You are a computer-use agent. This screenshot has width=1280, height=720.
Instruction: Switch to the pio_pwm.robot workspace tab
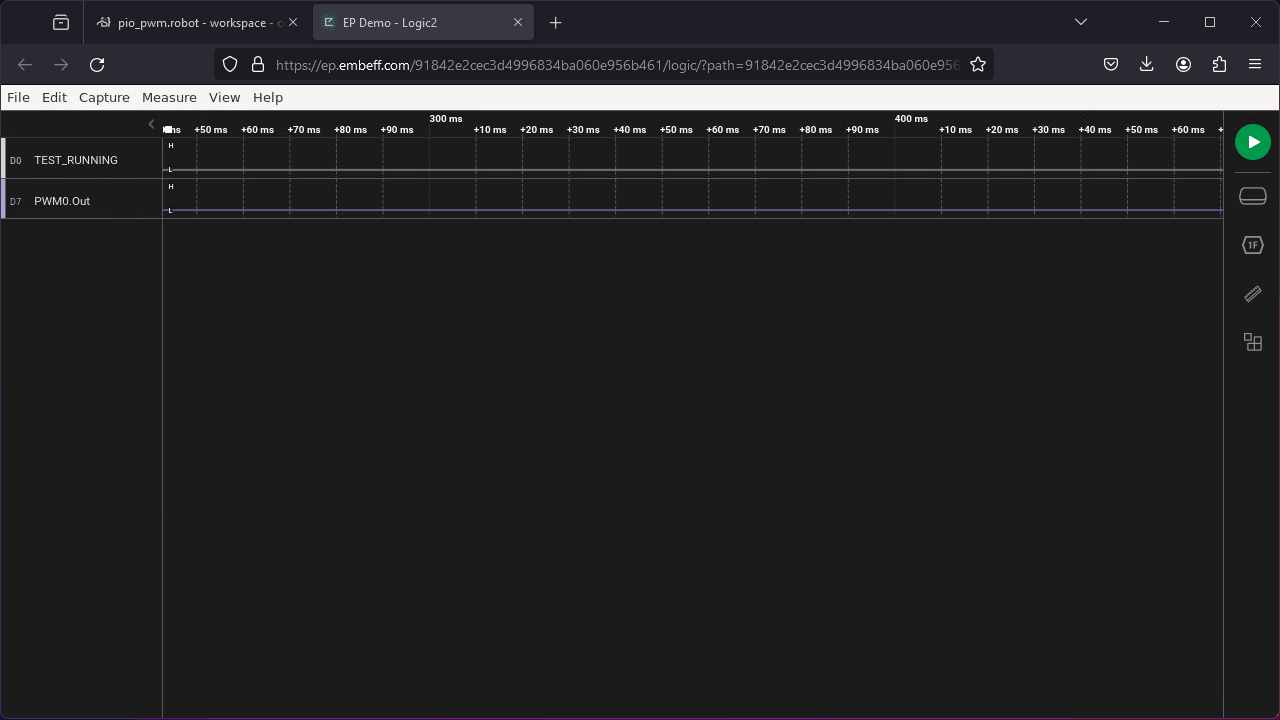197,22
